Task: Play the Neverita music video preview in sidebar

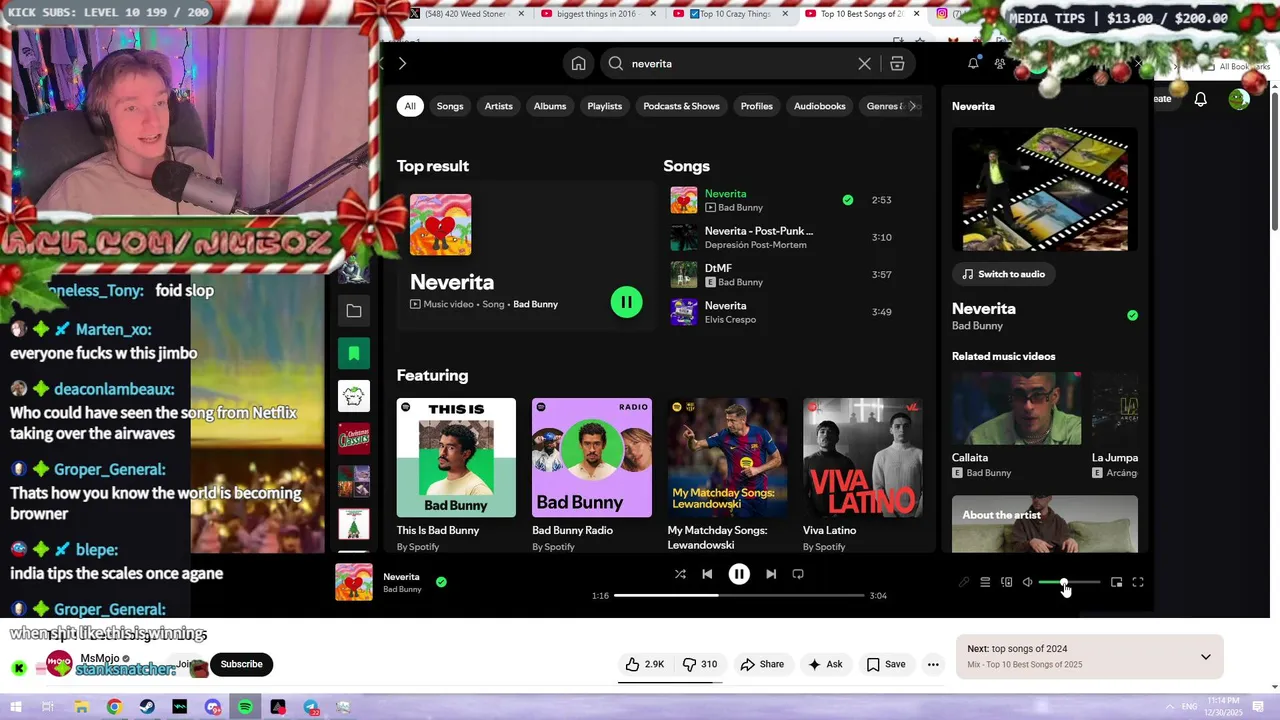Action: pyautogui.click(x=1045, y=189)
